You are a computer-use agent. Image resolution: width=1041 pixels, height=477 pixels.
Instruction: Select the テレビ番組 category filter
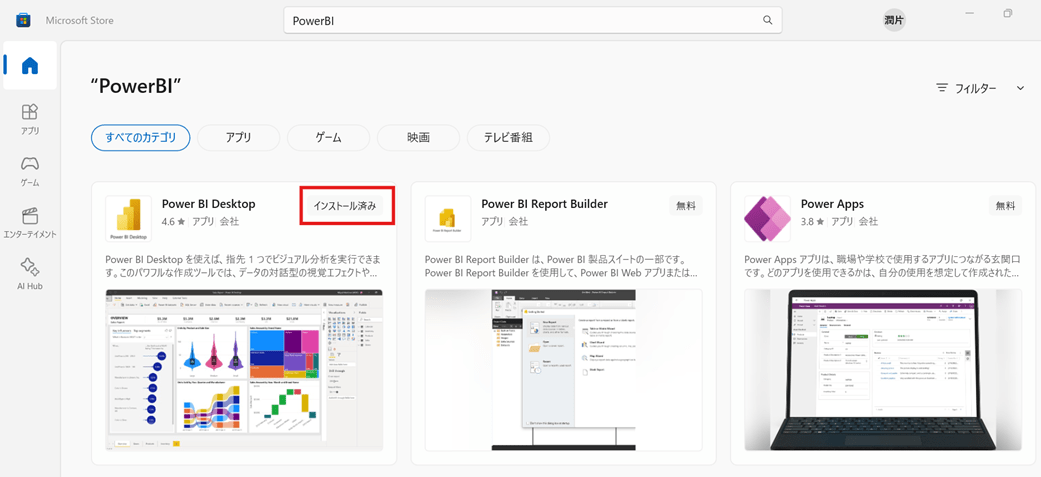point(509,138)
